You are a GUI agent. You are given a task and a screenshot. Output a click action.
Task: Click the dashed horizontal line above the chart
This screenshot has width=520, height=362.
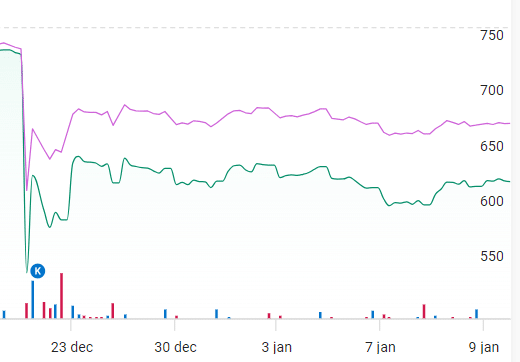point(254,27)
